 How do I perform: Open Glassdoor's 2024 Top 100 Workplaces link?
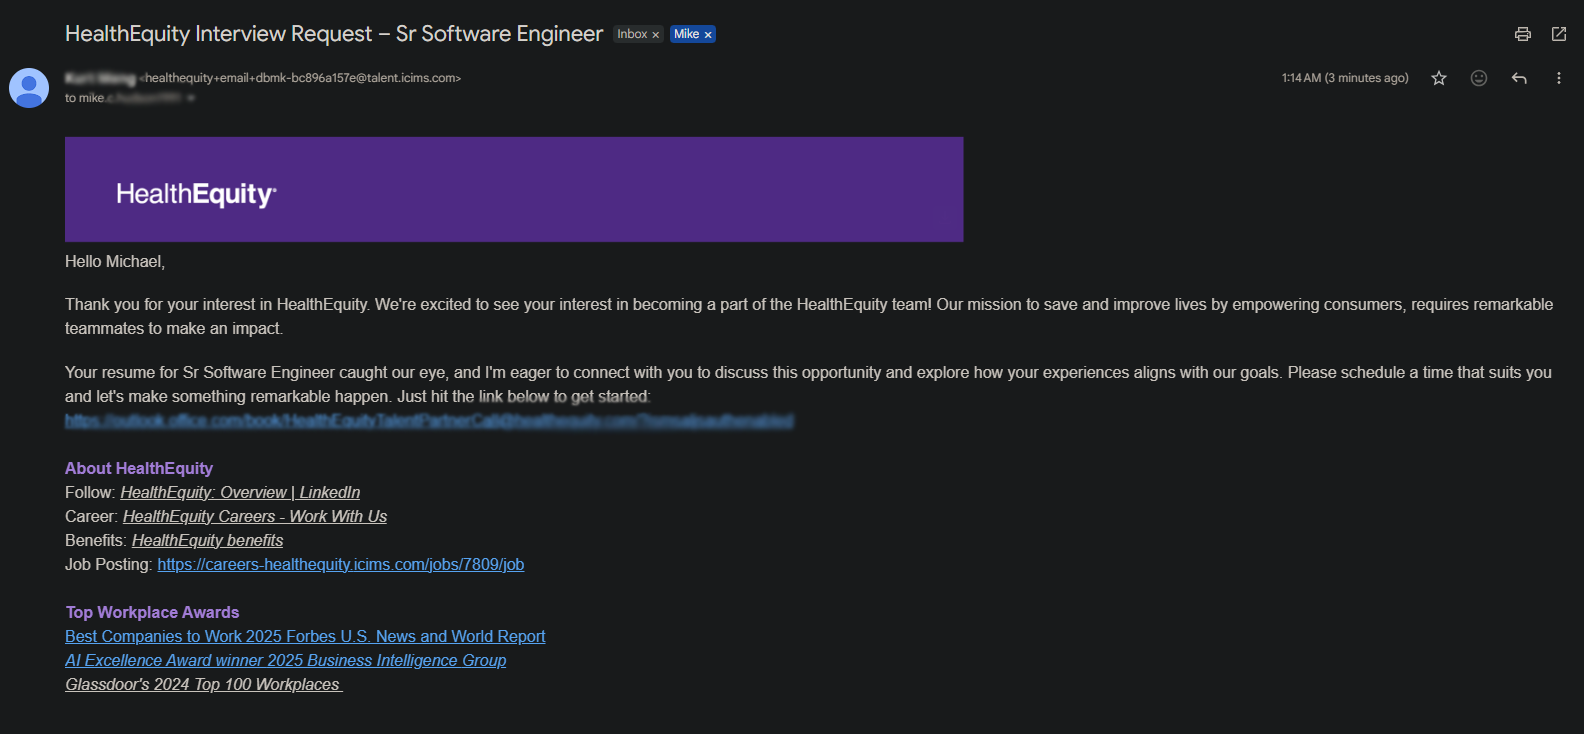coord(204,684)
